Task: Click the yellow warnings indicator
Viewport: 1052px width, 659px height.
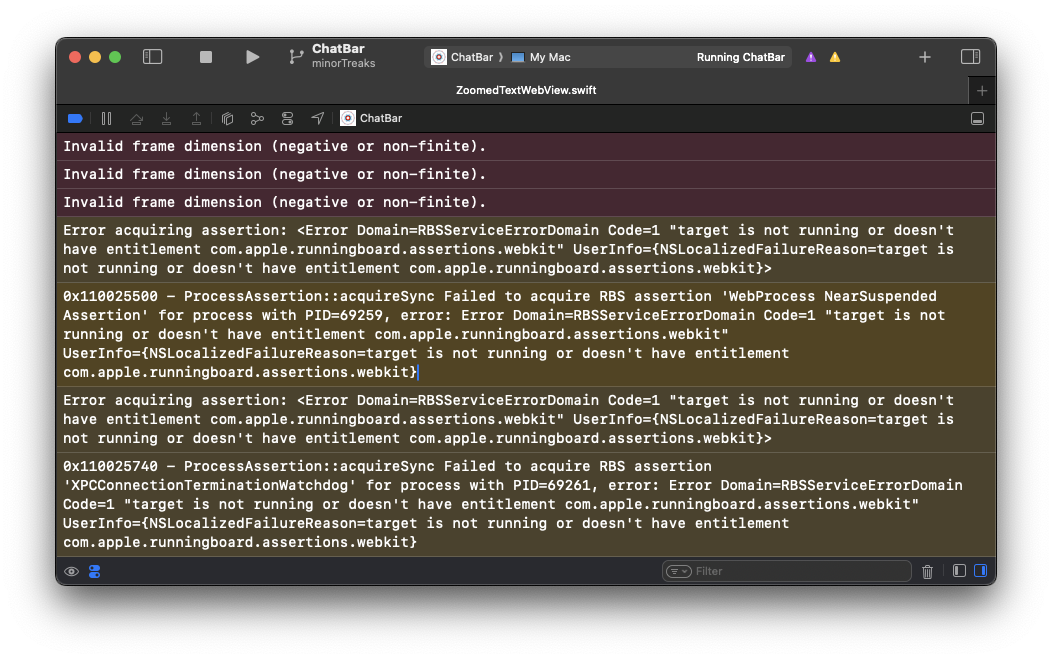Action: (x=835, y=57)
